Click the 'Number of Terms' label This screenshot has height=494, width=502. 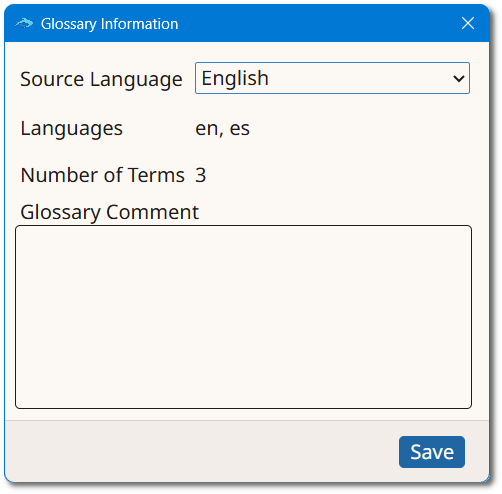pos(102,175)
